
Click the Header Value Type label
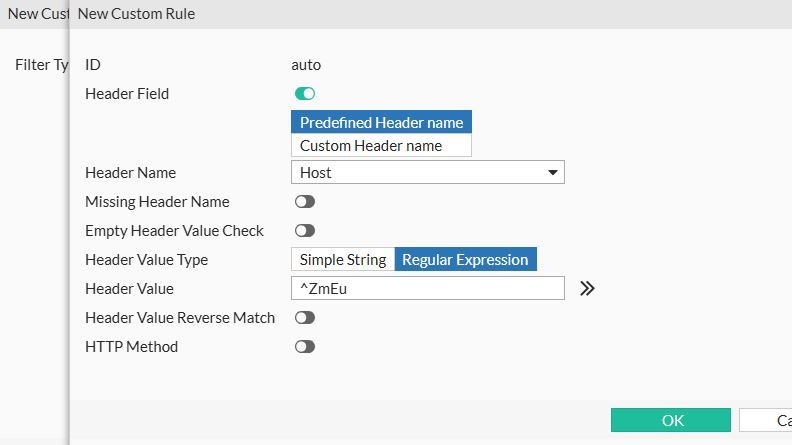(x=146, y=260)
